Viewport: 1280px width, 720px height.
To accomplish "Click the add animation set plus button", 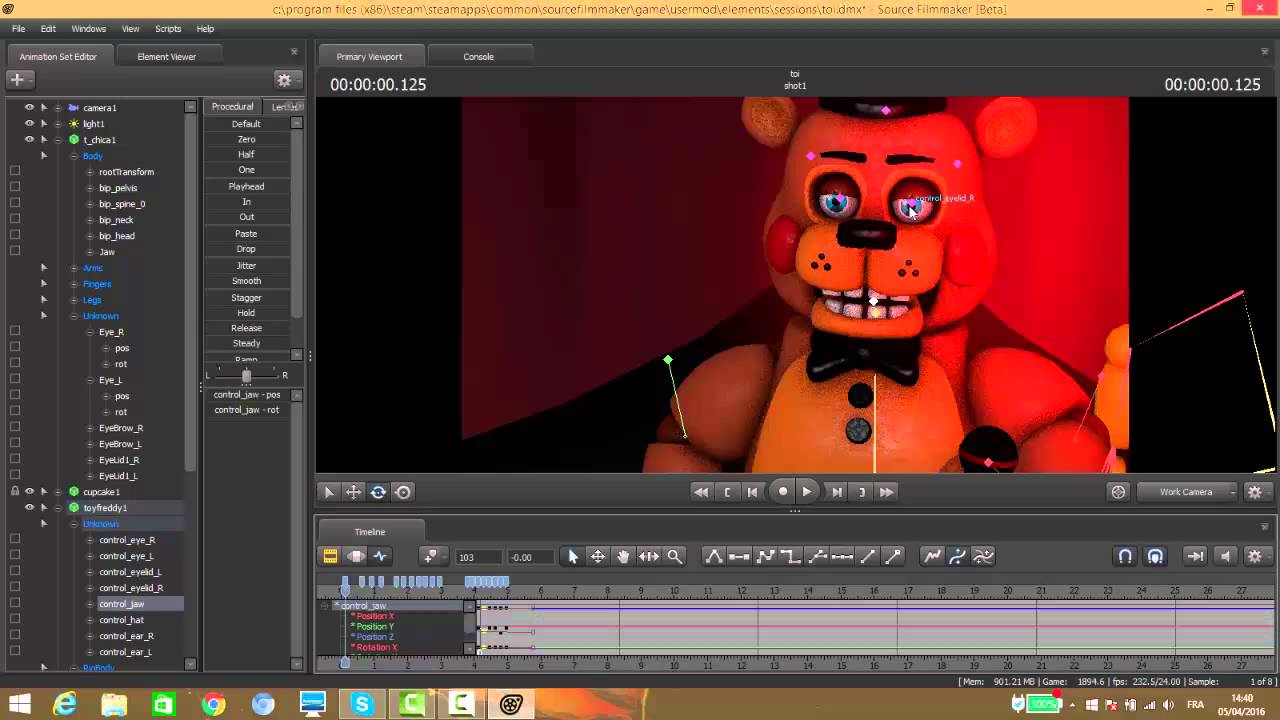I will pos(19,80).
